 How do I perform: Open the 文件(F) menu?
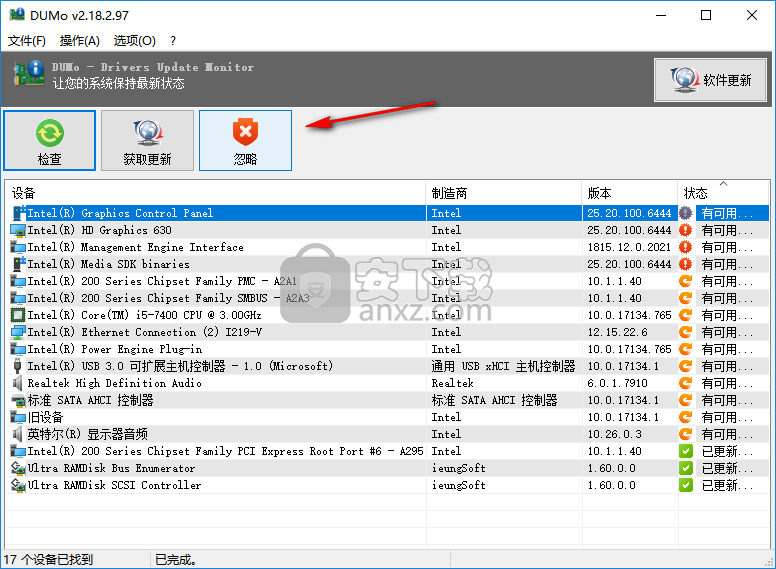[27, 41]
